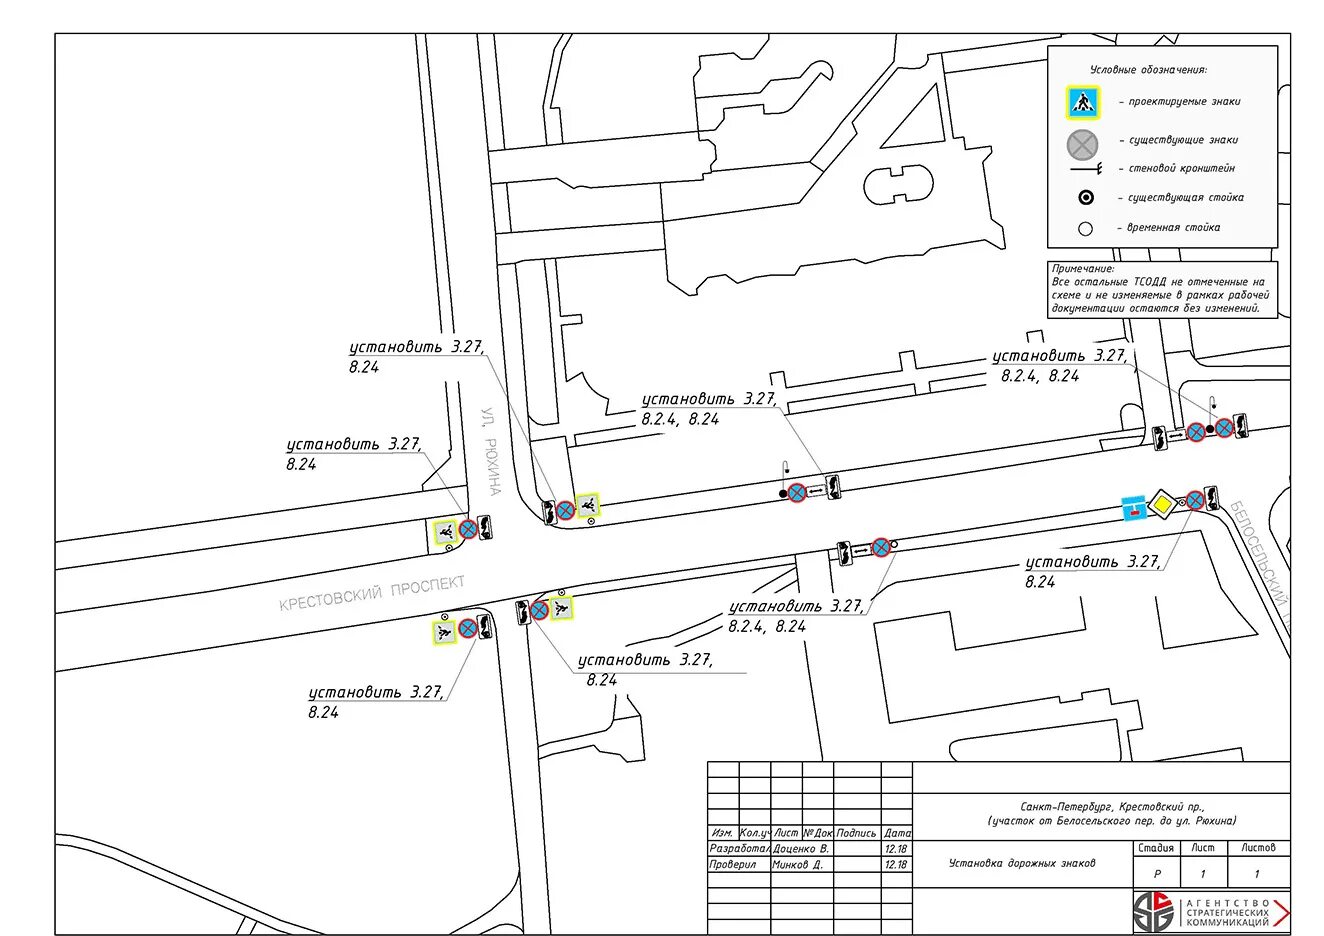Select the wall bracket symbol in the legend
Image resolution: width=1324 pixels, height=936 pixels.
tap(1084, 169)
